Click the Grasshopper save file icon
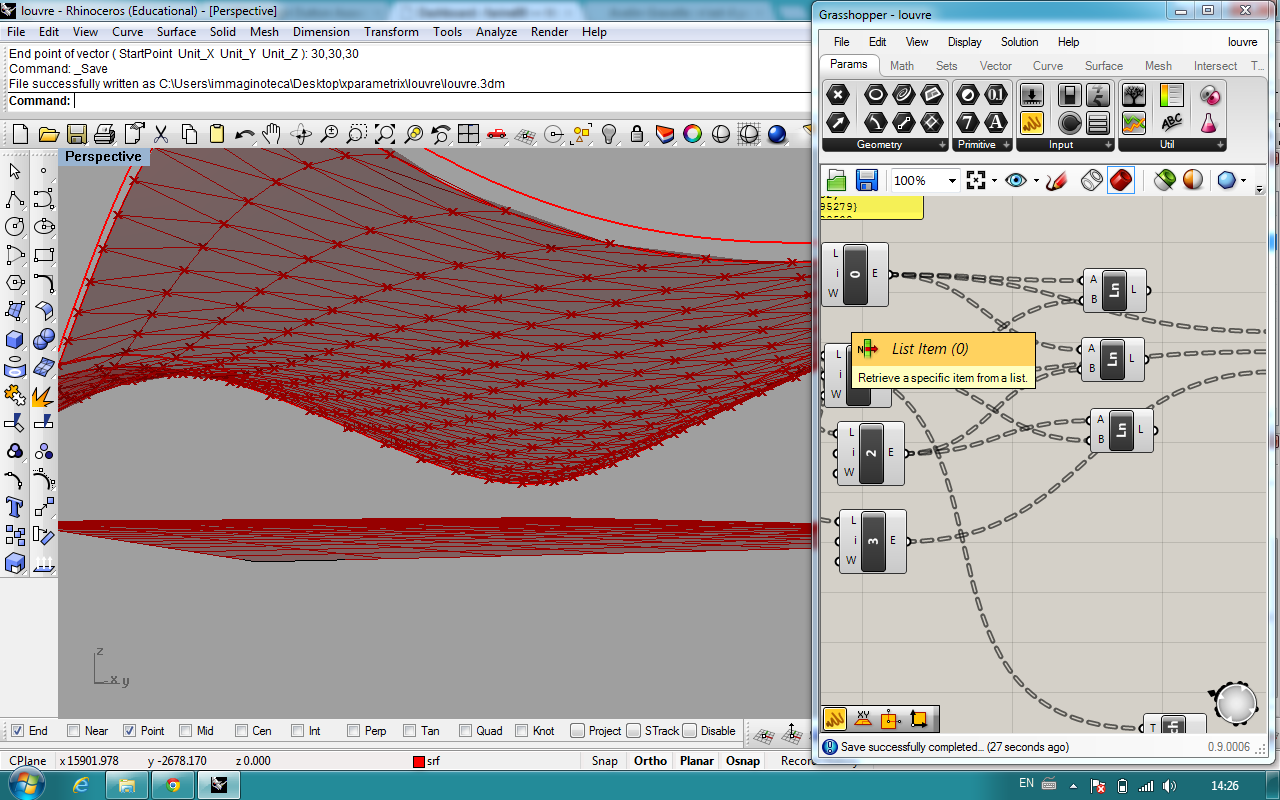This screenshot has height=800, width=1280. [x=867, y=180]
